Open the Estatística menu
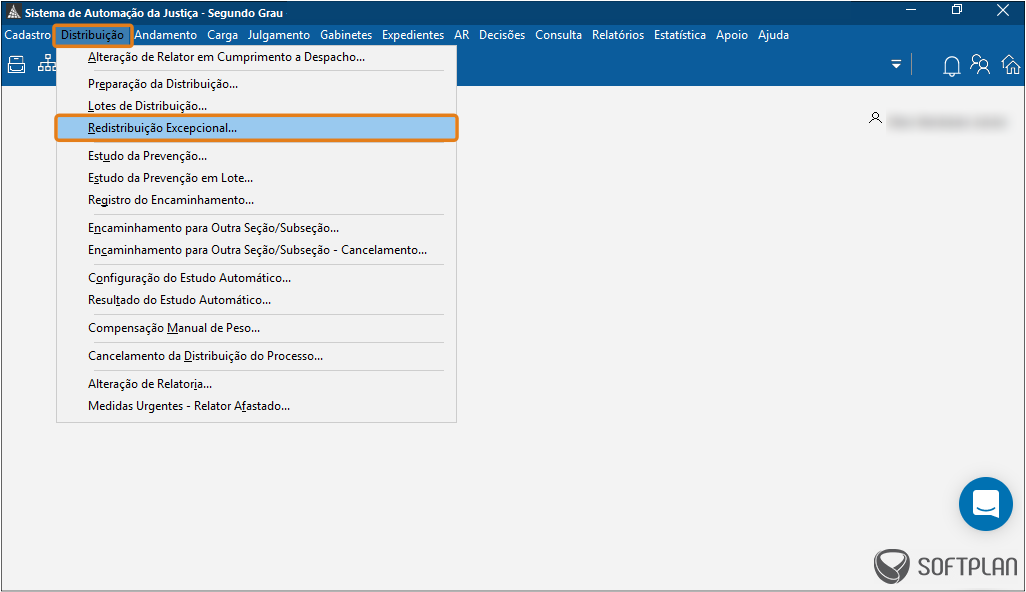Screen dimensions: 1026x592 [x=680, y=35]
